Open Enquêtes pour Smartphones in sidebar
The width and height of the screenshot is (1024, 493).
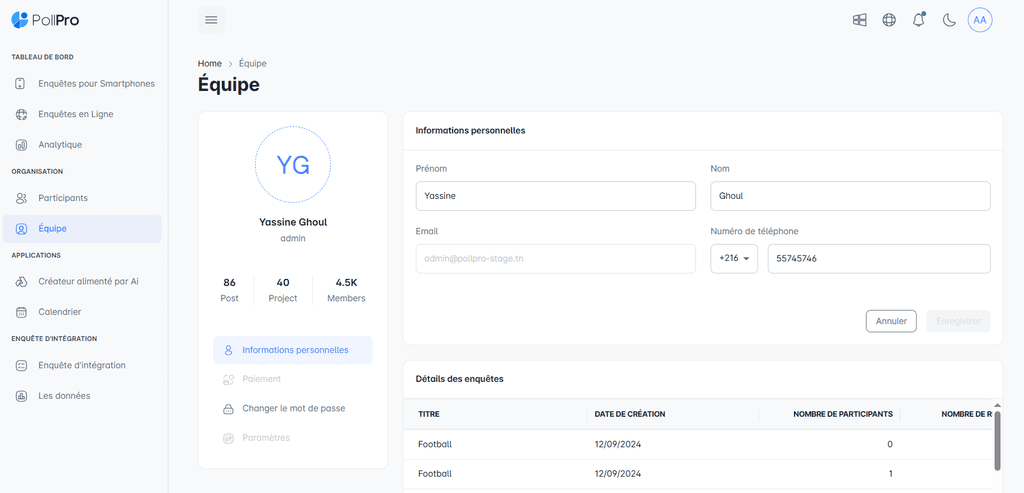tap(96, 84)
